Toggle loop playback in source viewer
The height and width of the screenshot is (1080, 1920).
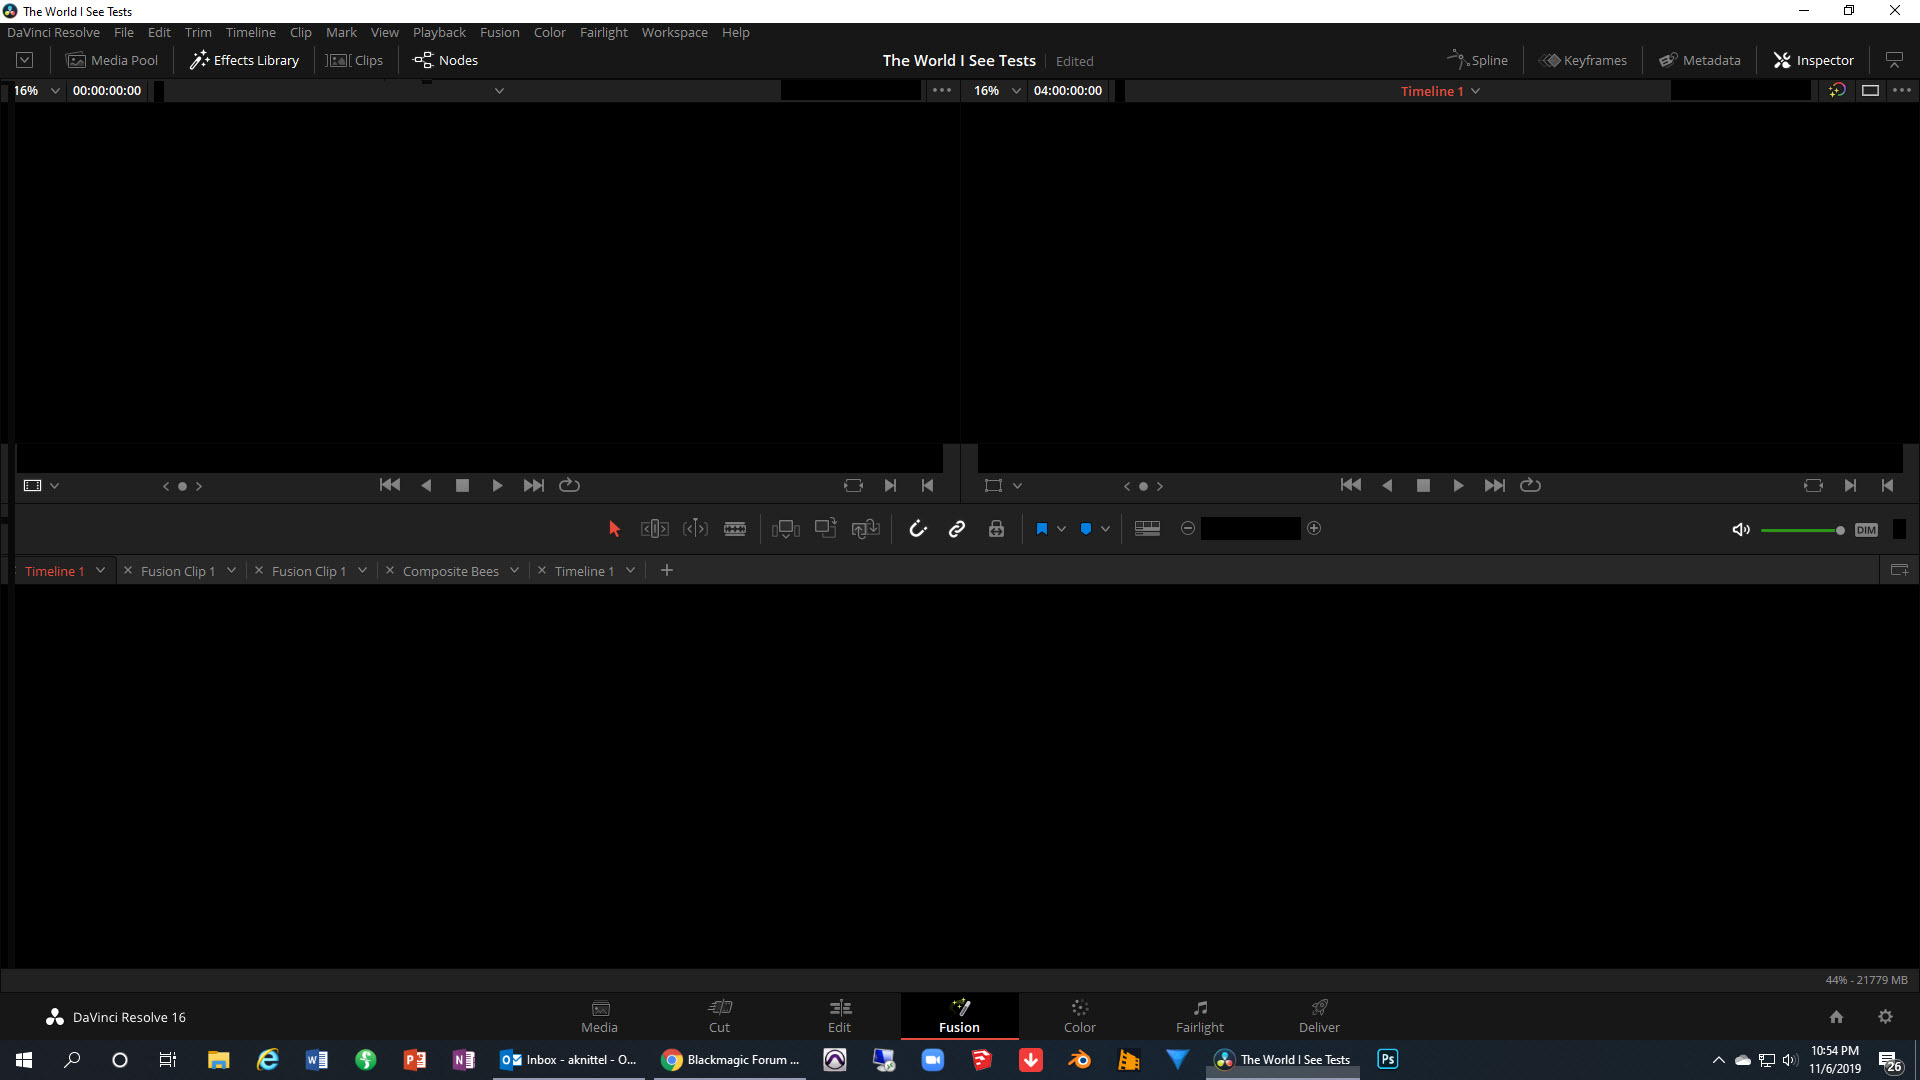pos(569,485)
